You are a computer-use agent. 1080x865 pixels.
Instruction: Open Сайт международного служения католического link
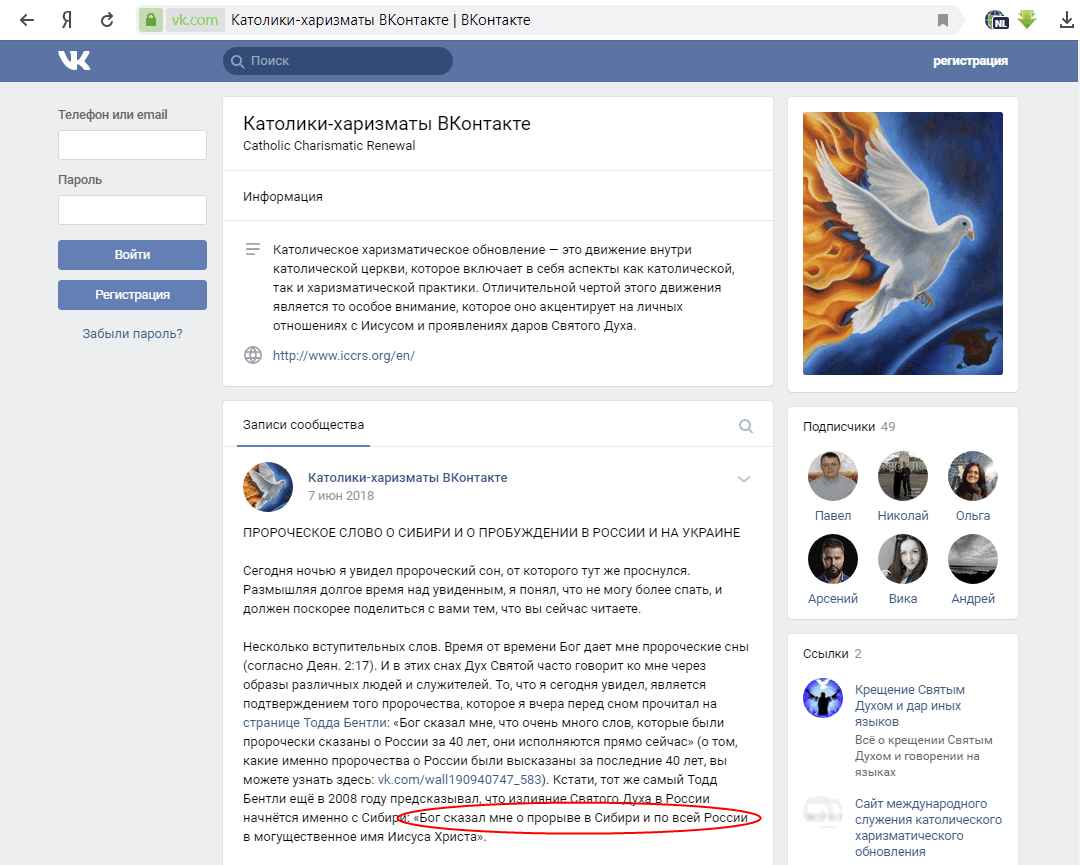point(928,827)
